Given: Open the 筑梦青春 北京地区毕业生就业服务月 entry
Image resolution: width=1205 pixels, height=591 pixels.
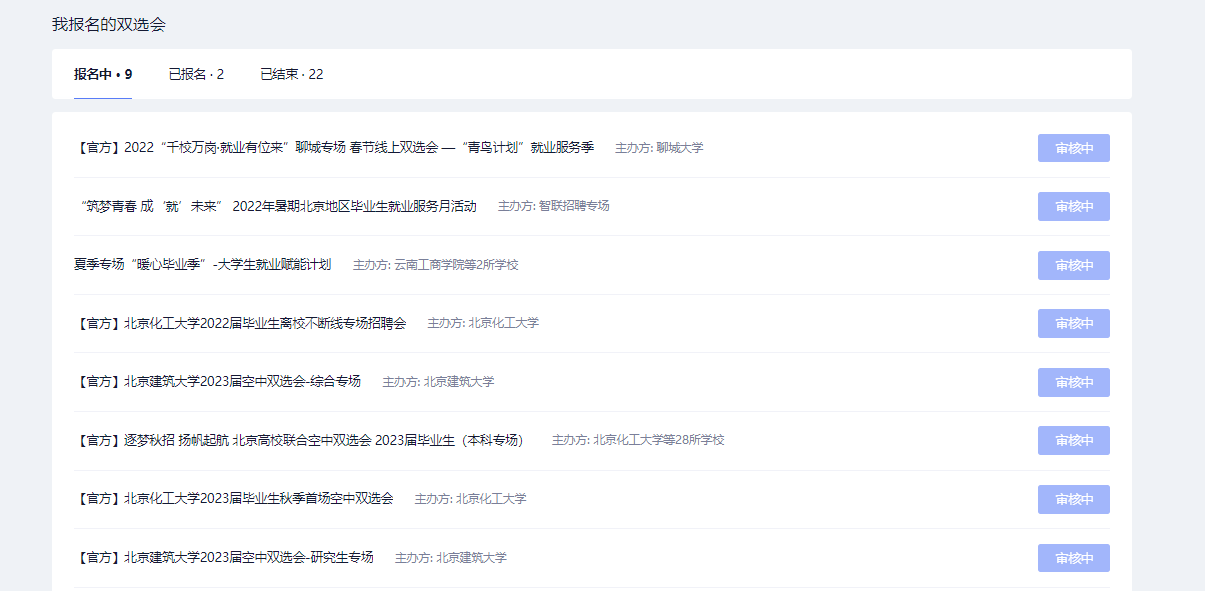Looking at the screenshot, I should 277,206.
